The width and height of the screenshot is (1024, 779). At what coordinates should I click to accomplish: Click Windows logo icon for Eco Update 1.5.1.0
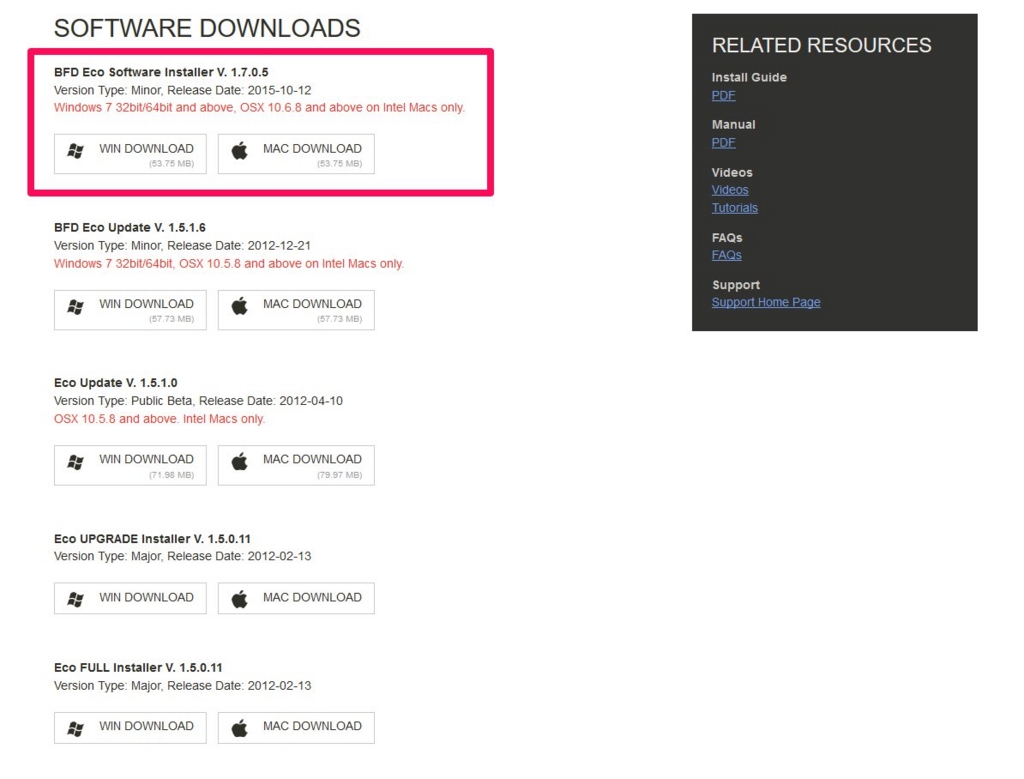coord(76,462)
